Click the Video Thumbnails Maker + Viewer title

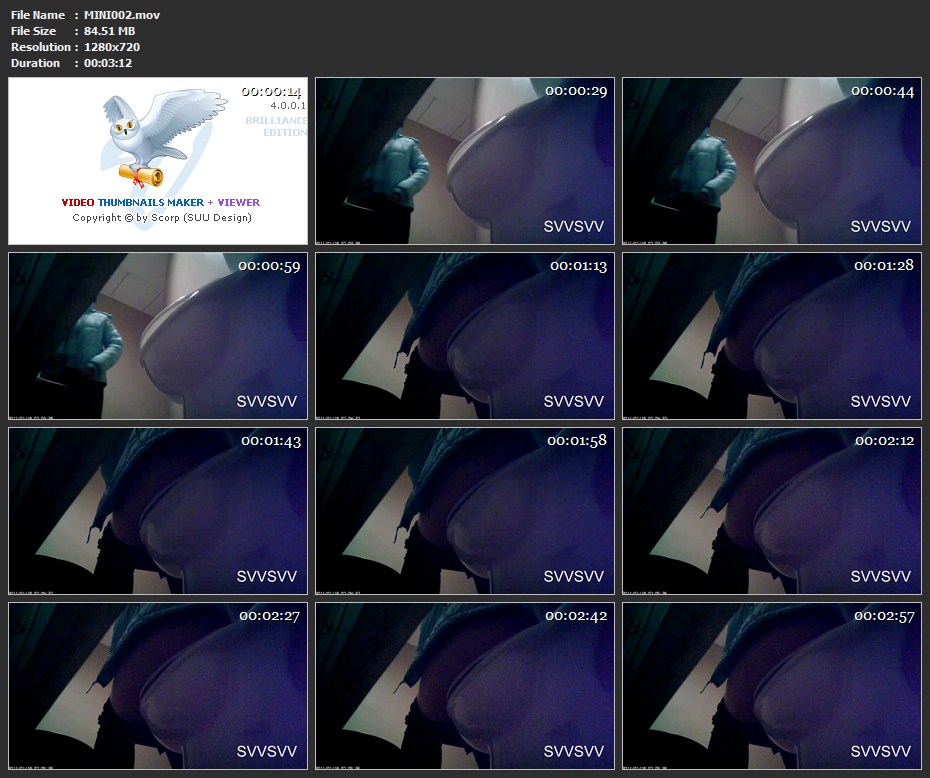coord(161,202)
